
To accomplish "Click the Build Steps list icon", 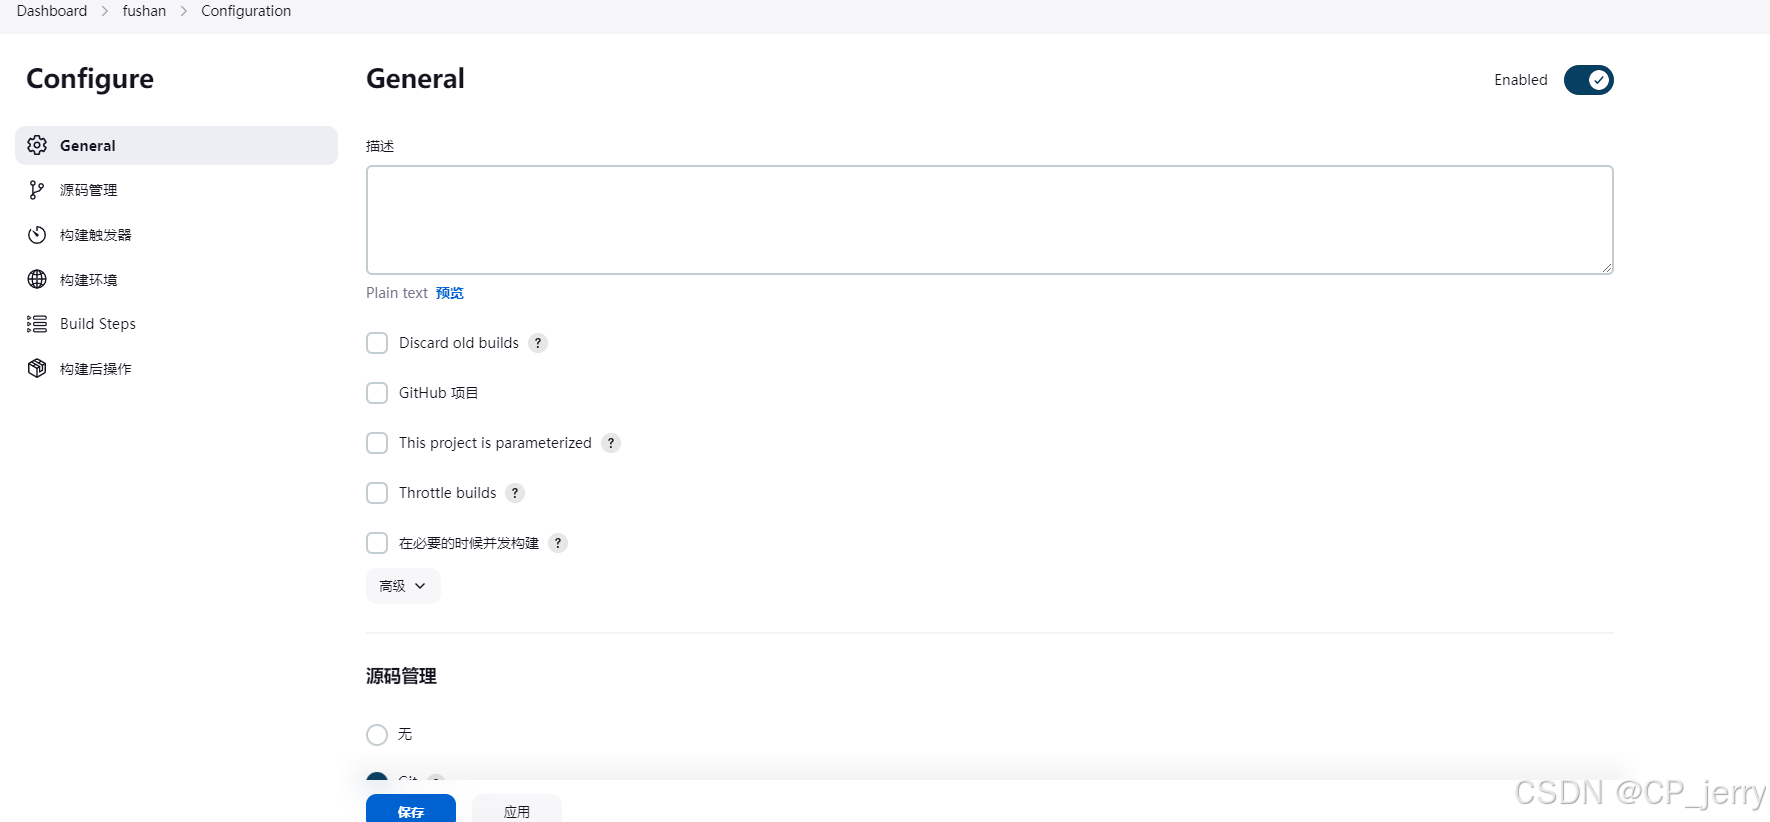I will tap(37, 324).
